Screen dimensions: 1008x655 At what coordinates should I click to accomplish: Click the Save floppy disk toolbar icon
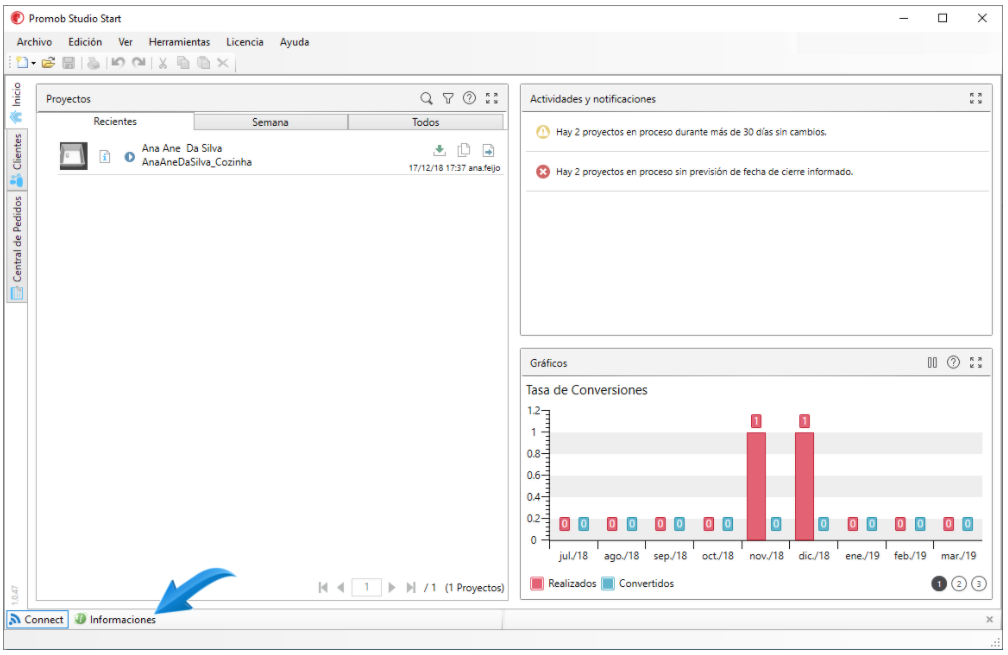(x=69, y=63)
